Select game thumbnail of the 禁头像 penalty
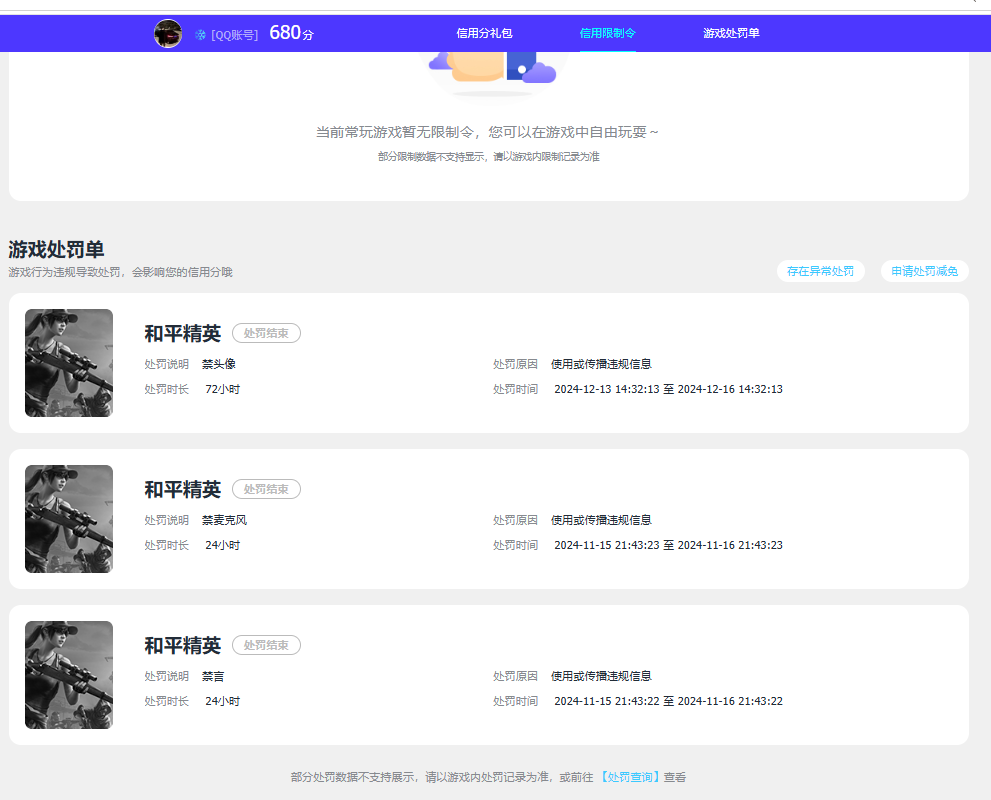The width and height of the screenshot is (991, 800). (69, 363)
